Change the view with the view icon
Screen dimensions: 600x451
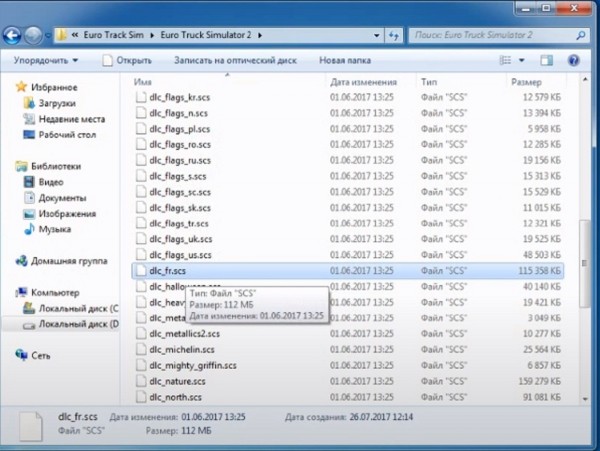(x=505, y=60)
